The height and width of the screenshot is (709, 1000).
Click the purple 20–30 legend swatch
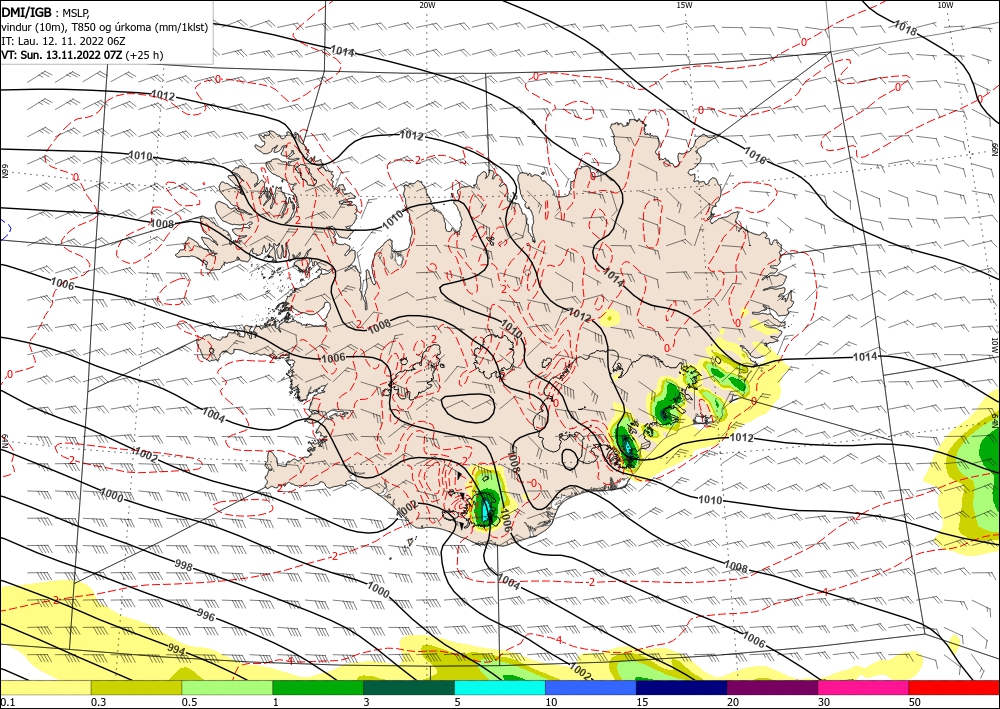(x=772, y=687)
